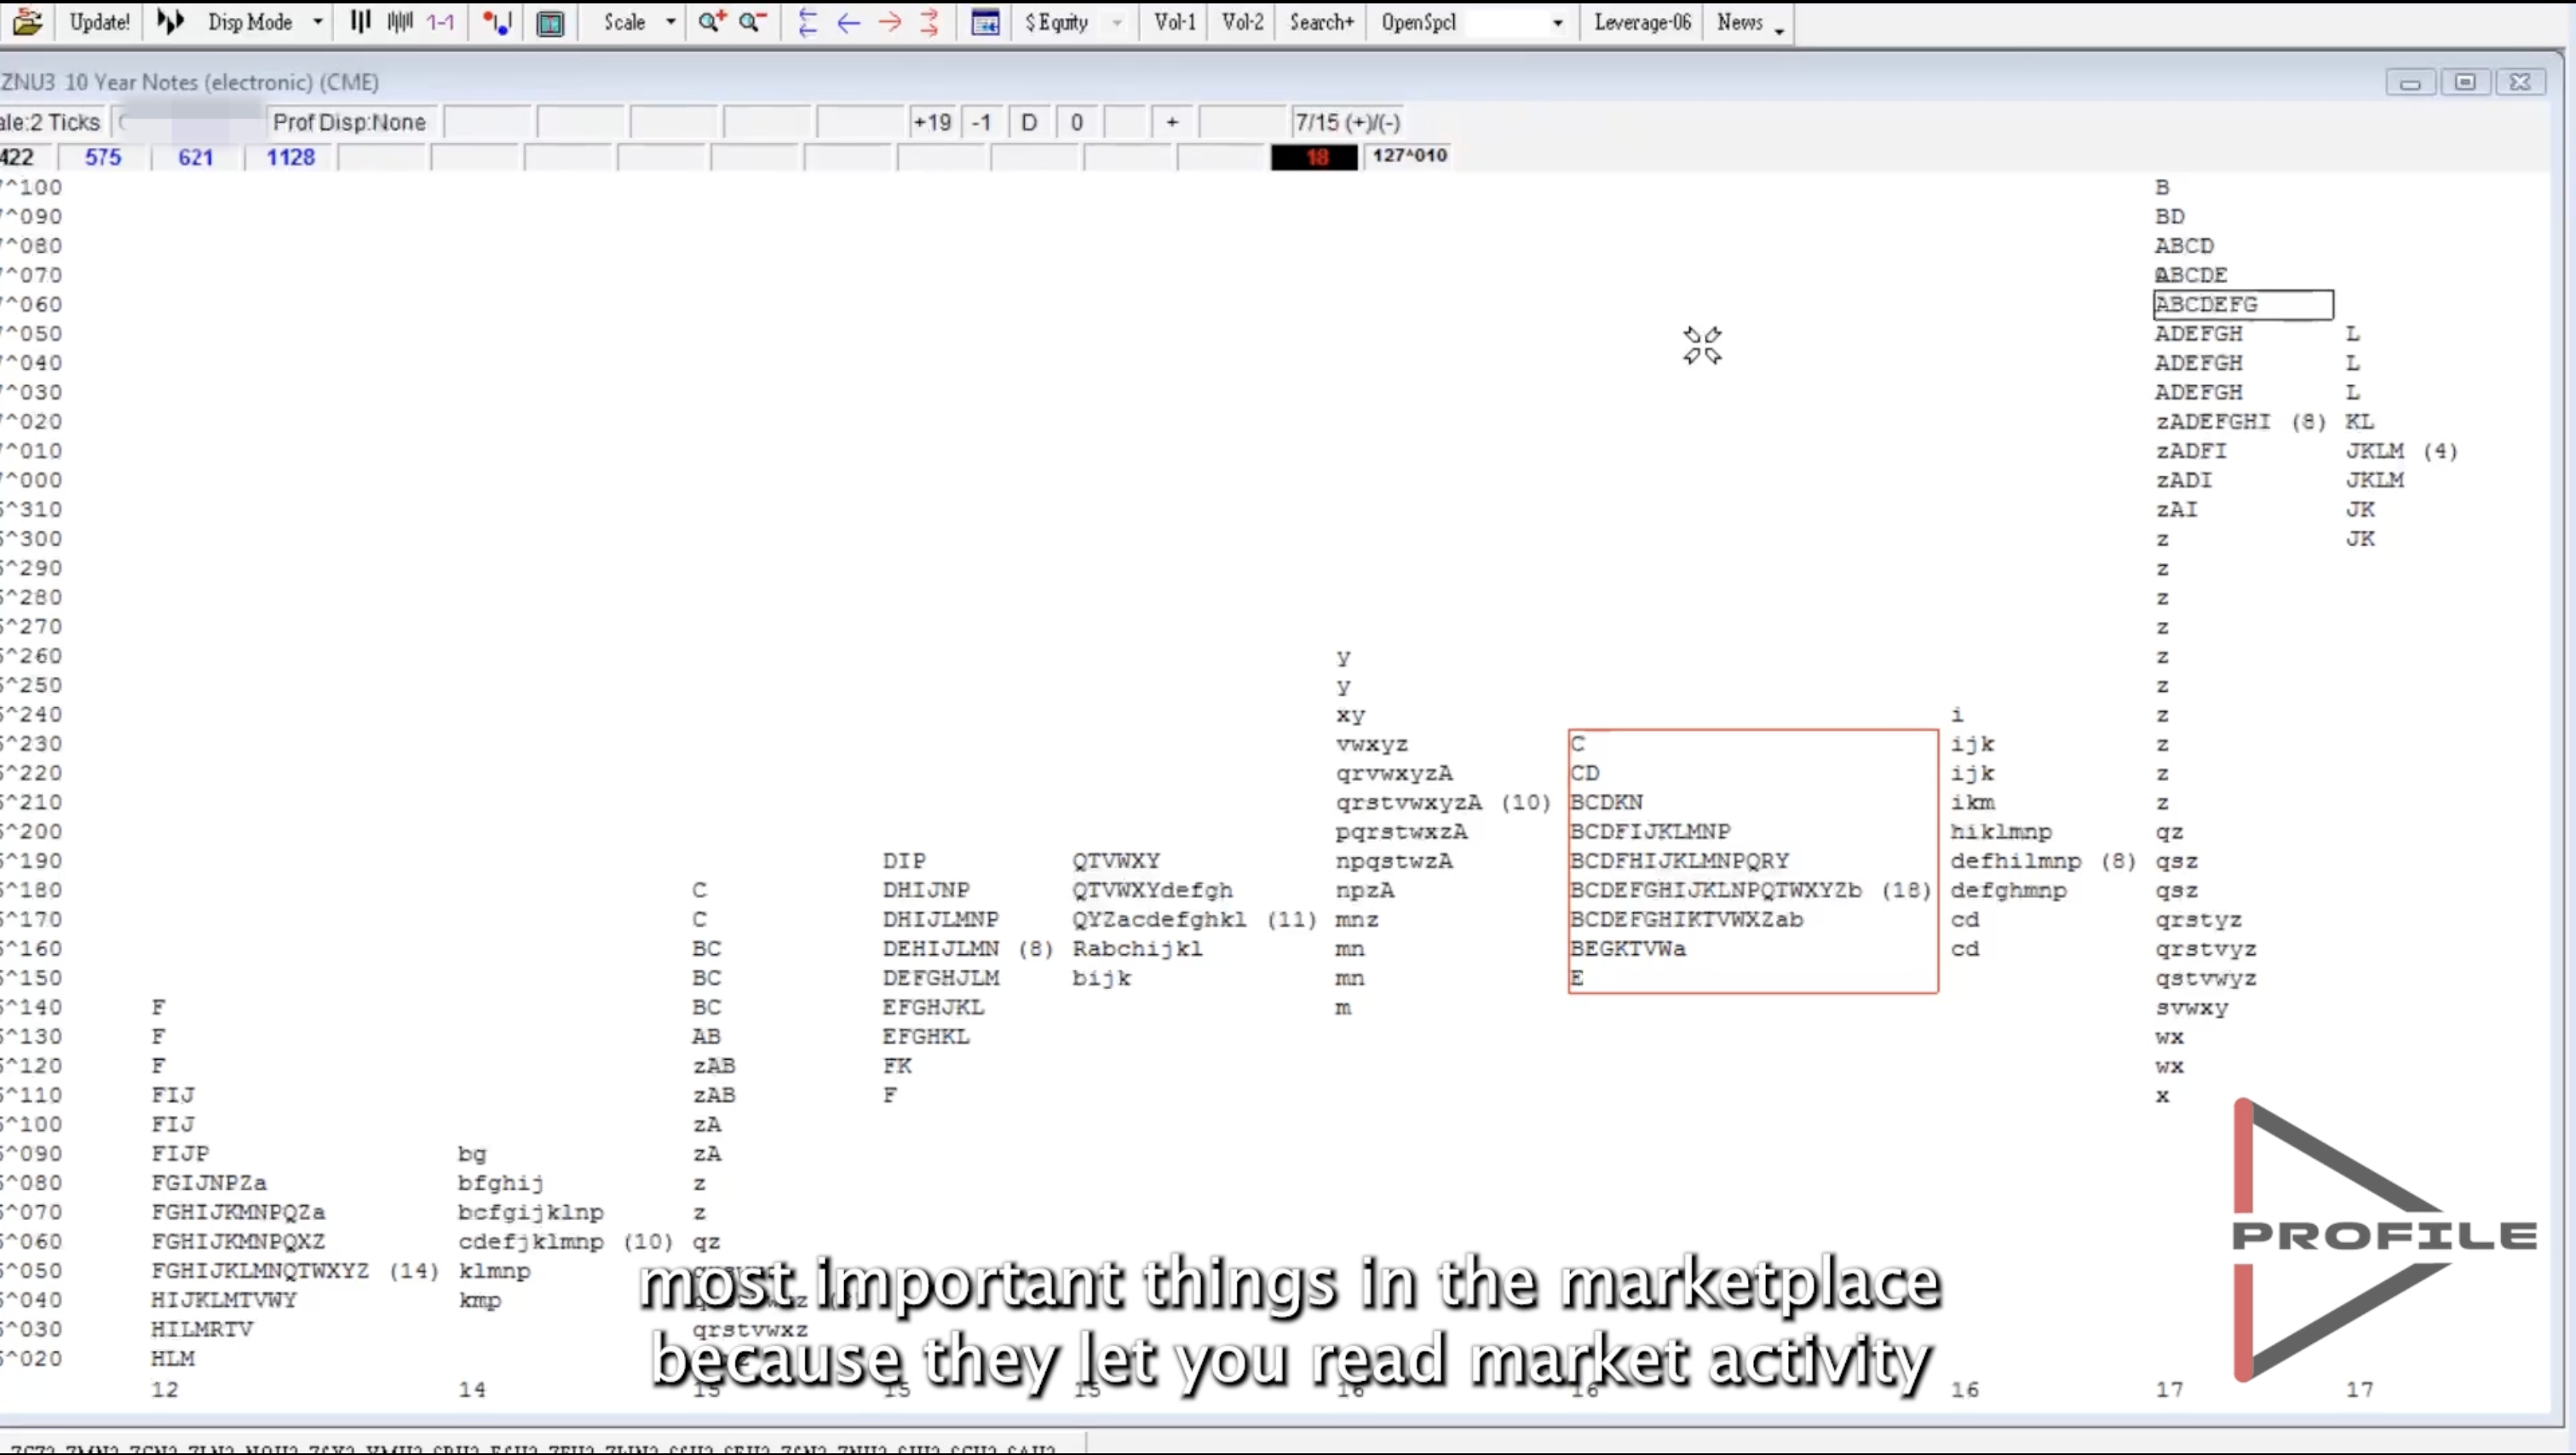Click the Search+ button
The width and height of the screenshot is (2576, 1455).
1321,22
